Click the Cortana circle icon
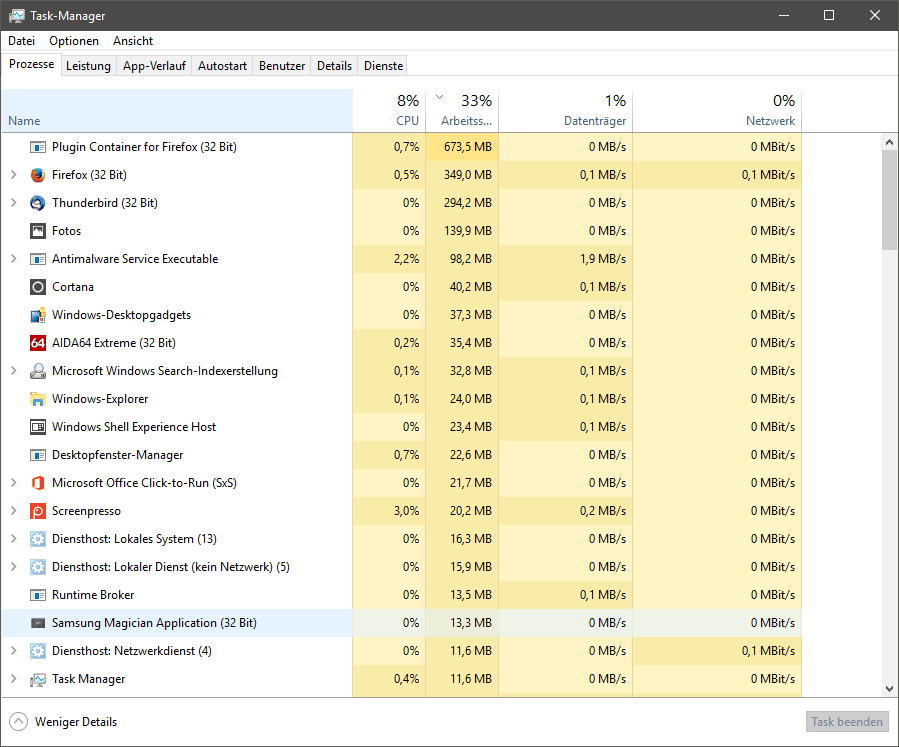Viewport: 899px width, 747px height. click(38, 287)
